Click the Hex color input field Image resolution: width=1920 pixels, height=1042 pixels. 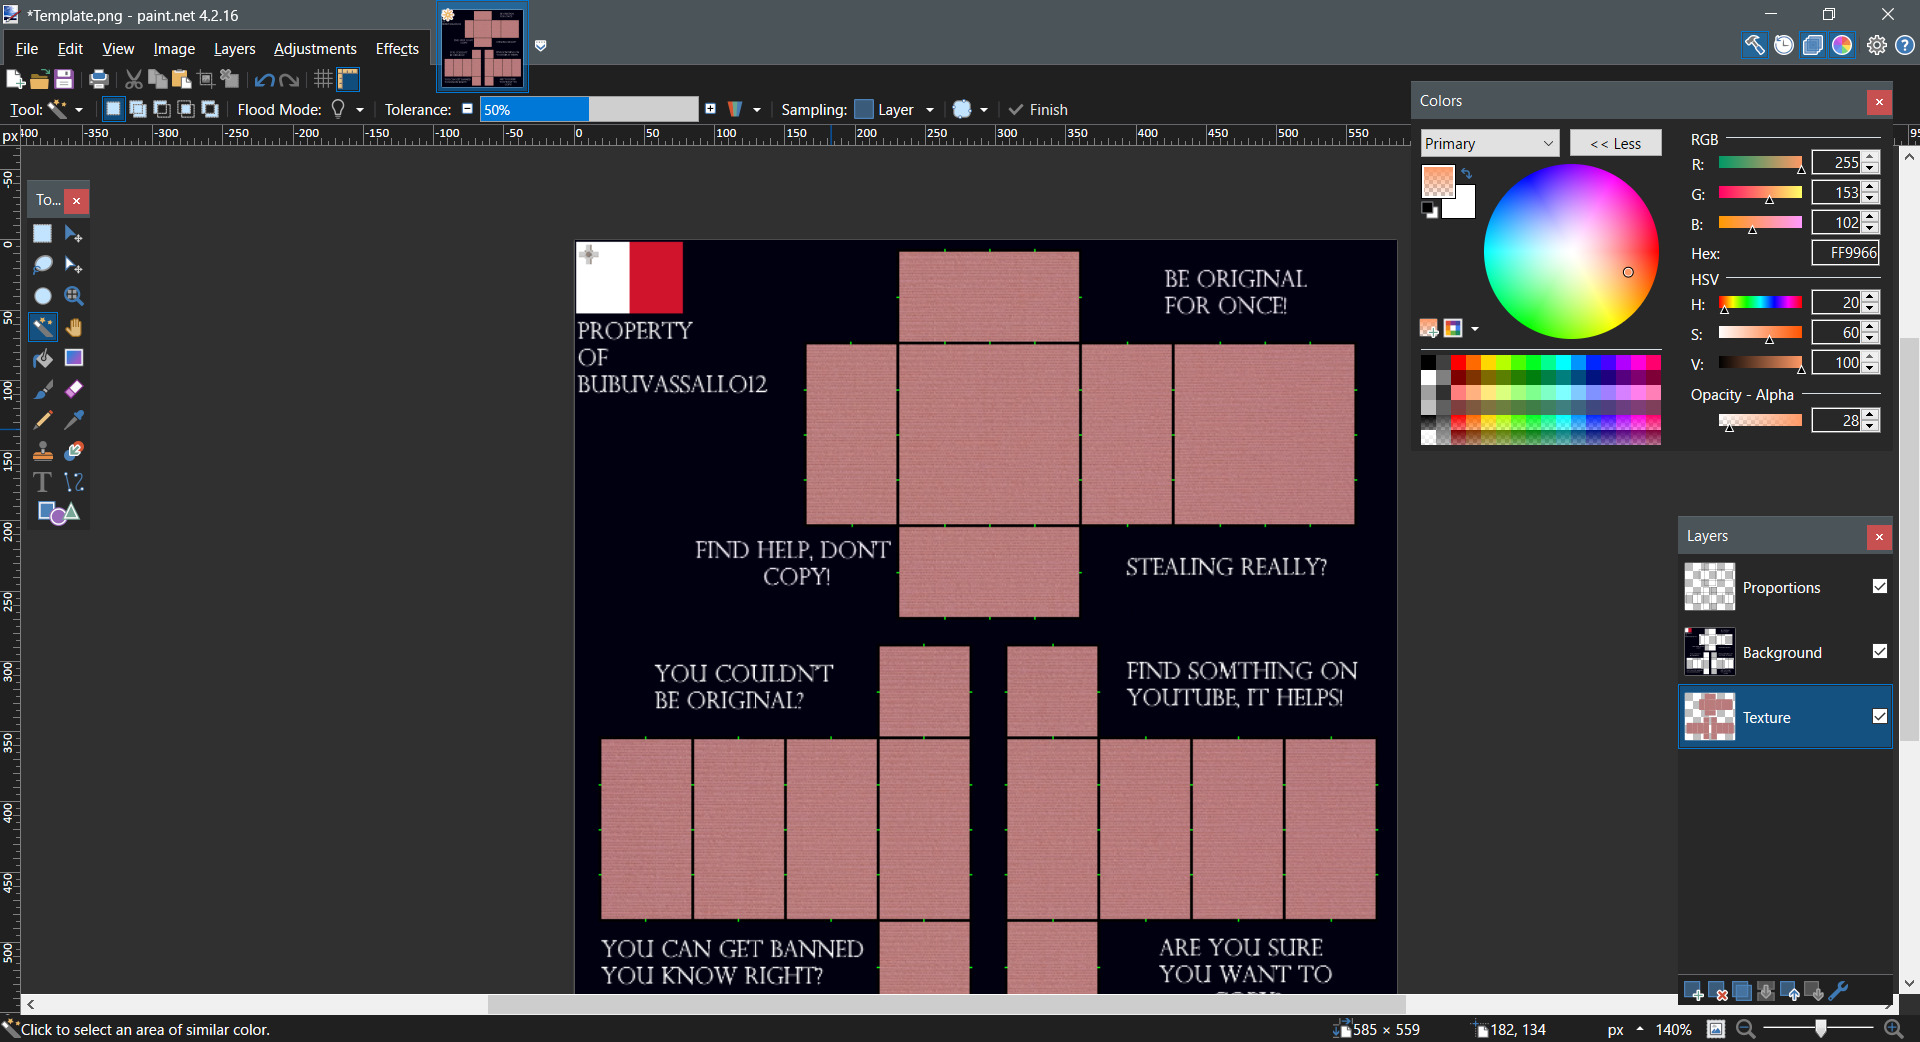1845,253
